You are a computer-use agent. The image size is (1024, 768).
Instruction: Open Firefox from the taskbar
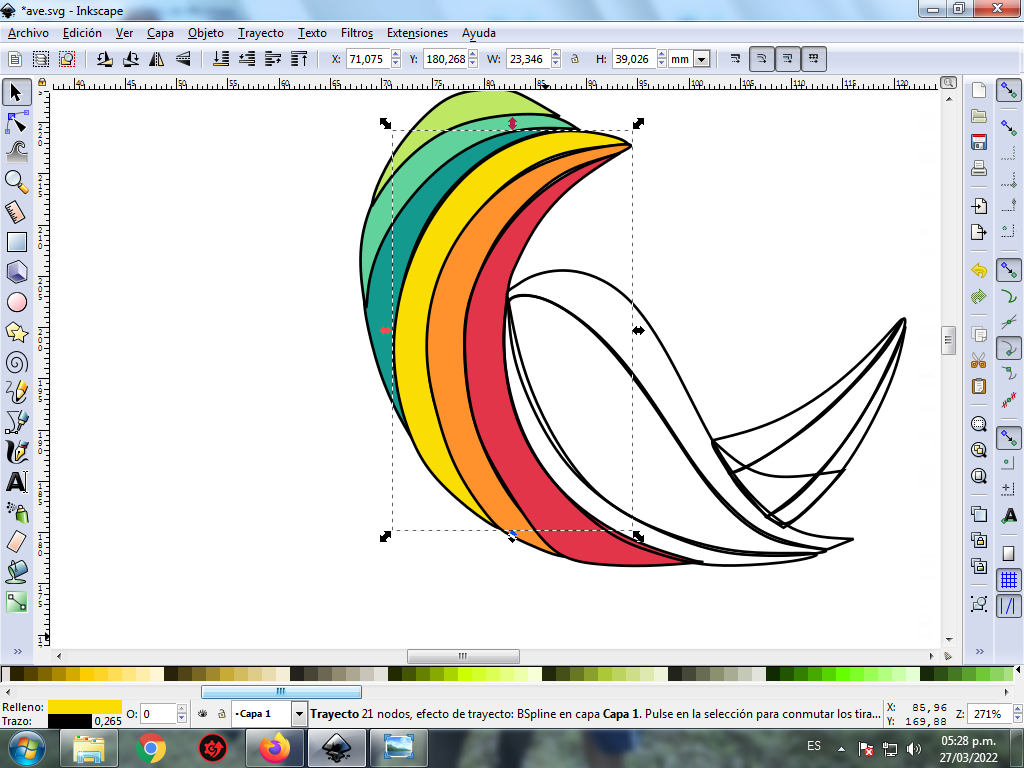(x=272, y=747)
